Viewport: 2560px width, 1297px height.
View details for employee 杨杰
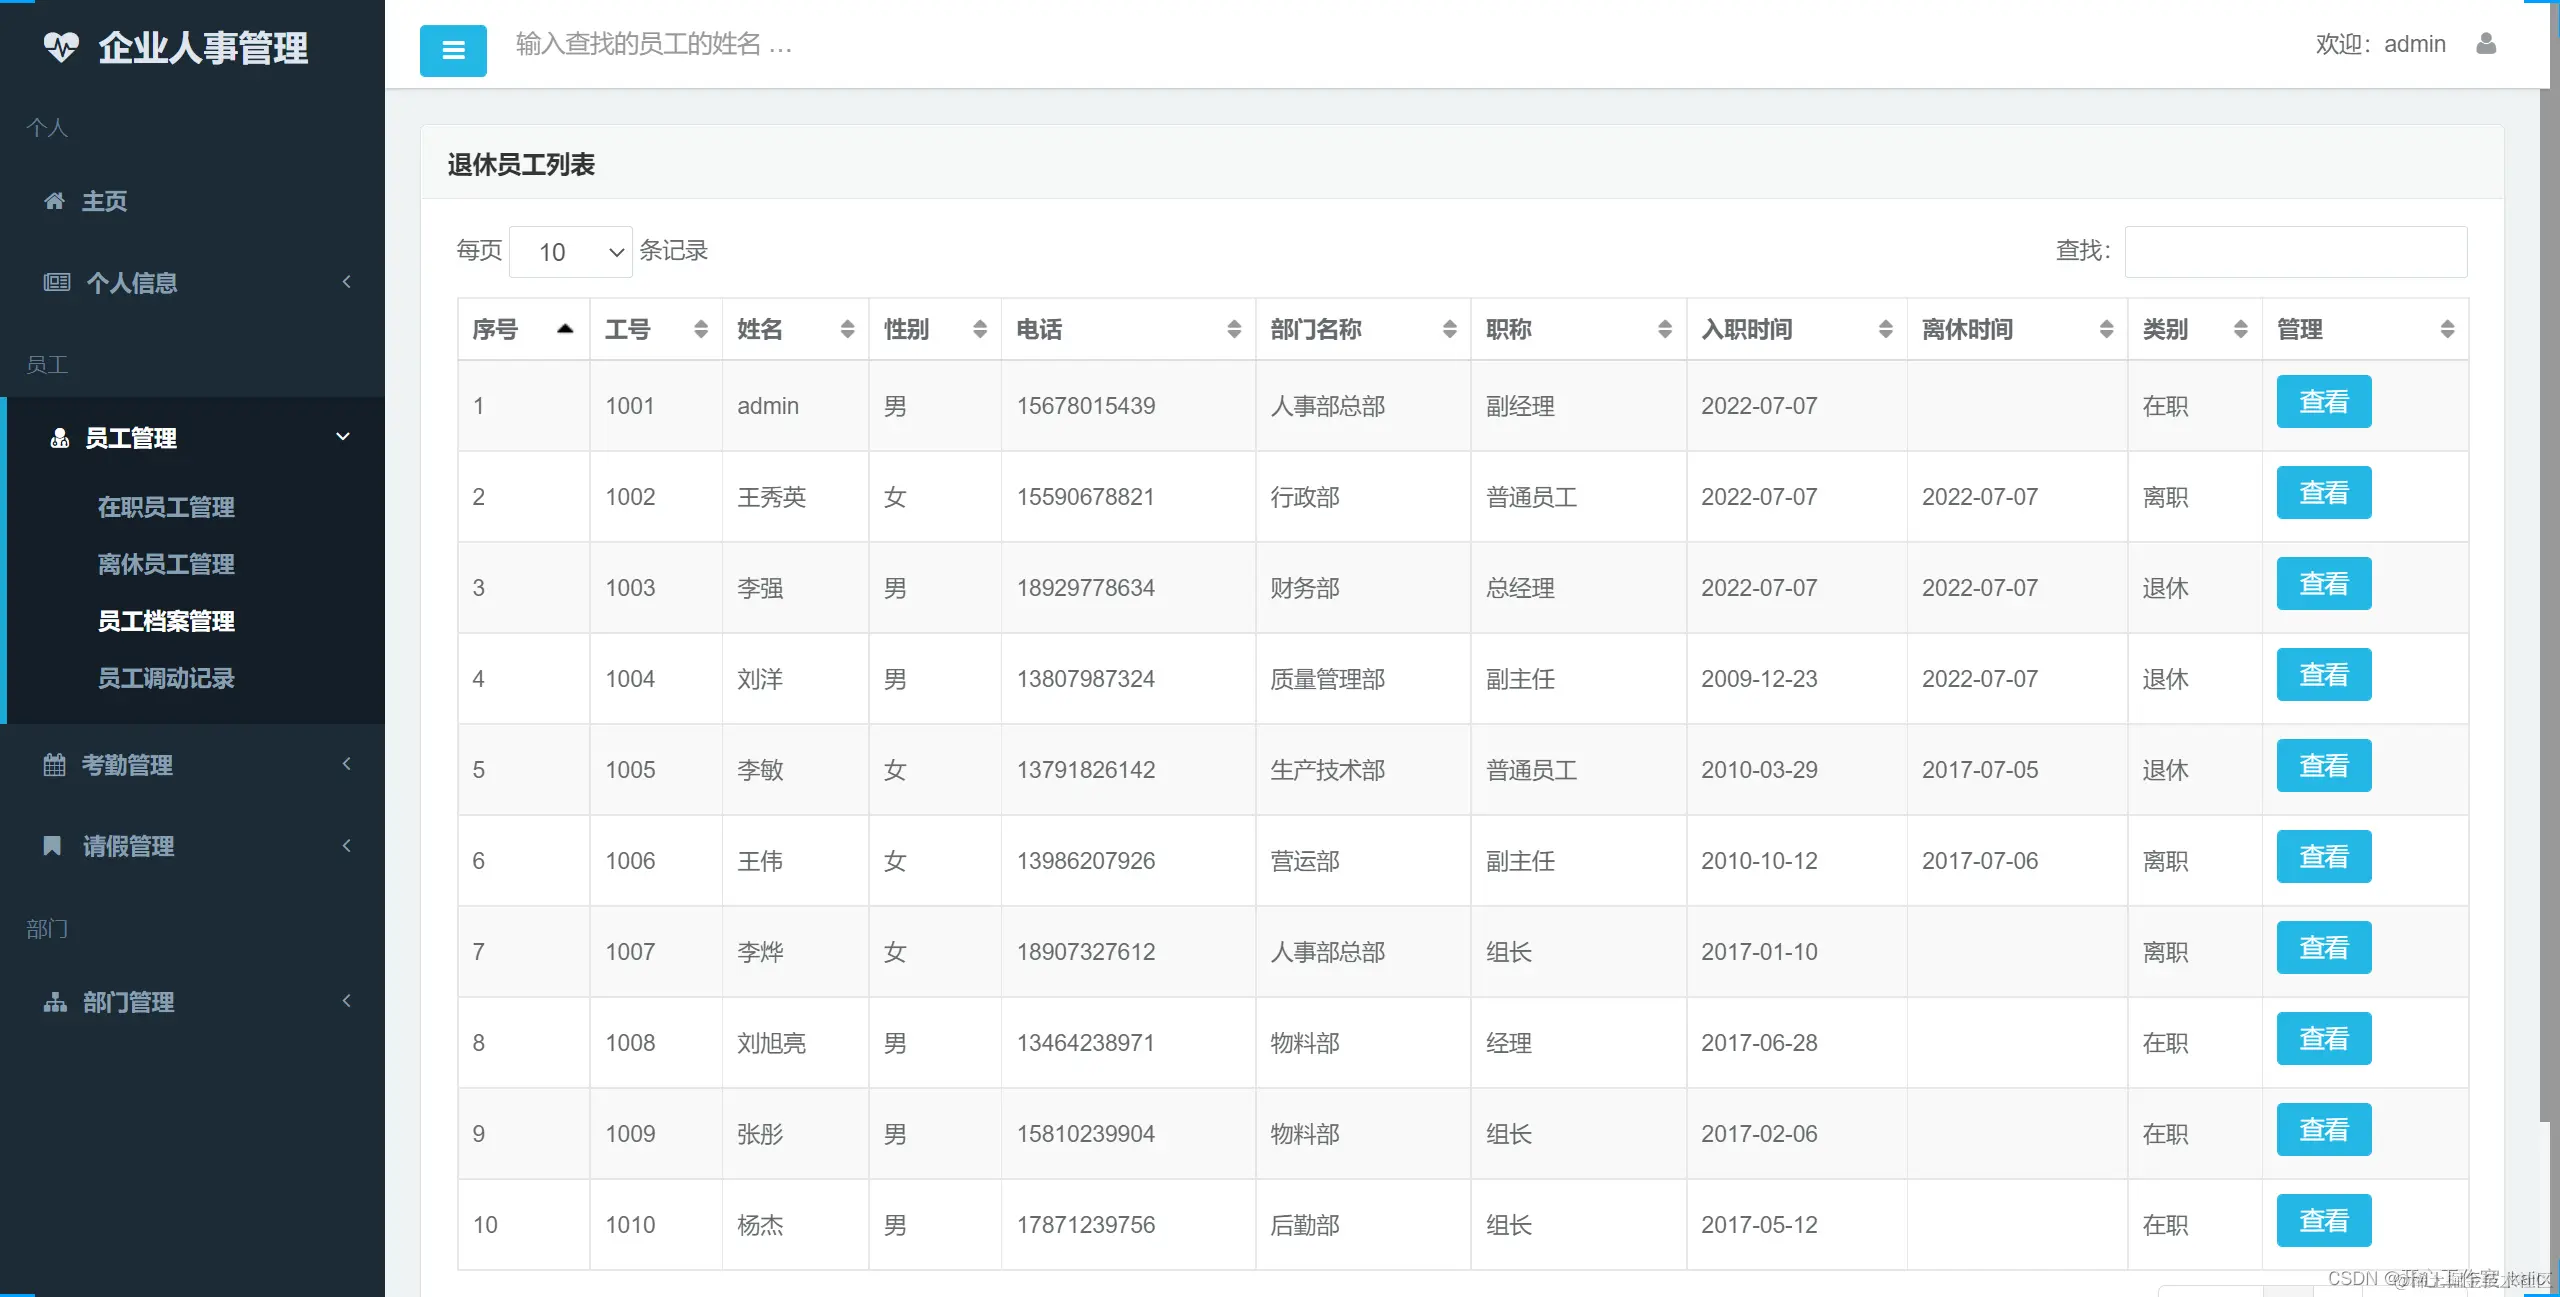point(2323,1221)
